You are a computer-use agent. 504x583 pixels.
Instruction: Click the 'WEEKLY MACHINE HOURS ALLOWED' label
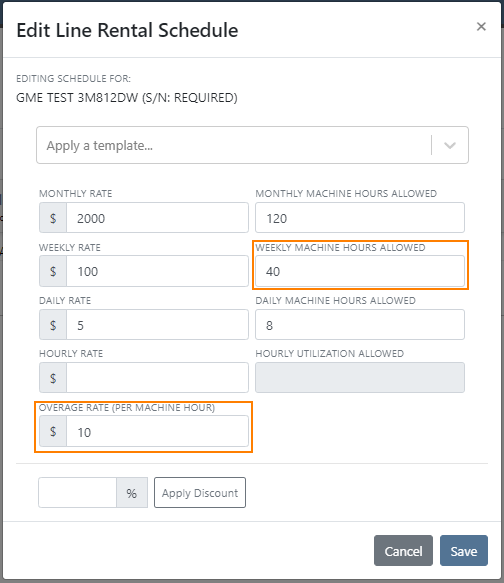[340, 247]
